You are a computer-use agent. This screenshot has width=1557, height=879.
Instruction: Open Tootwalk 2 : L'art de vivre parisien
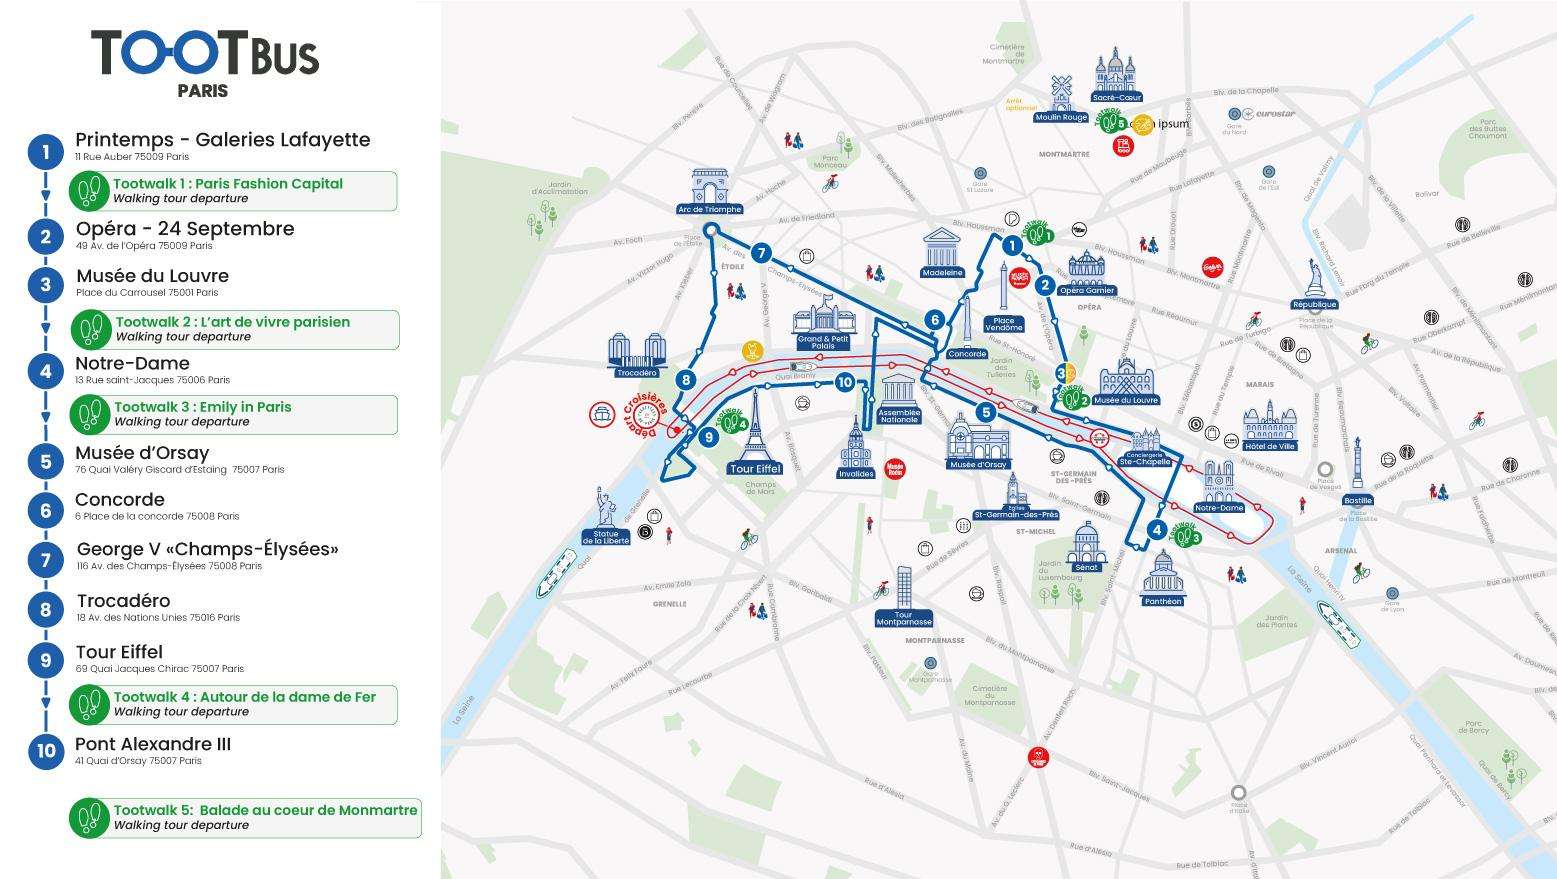pyautogui.click(x=235, y=329)
